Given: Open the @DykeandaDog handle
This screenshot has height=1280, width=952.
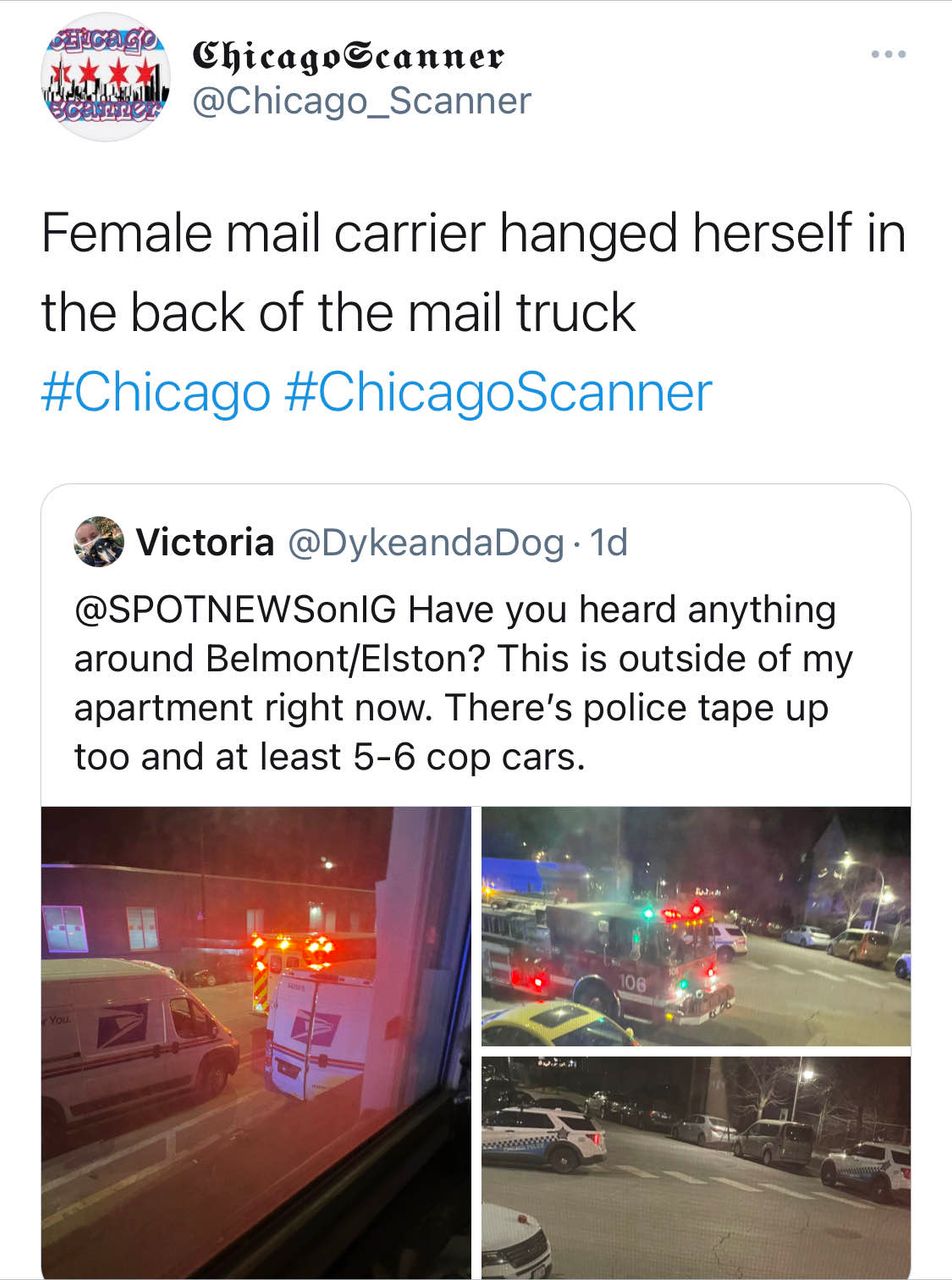Looking at the screenshot, I should coord(426,542).
